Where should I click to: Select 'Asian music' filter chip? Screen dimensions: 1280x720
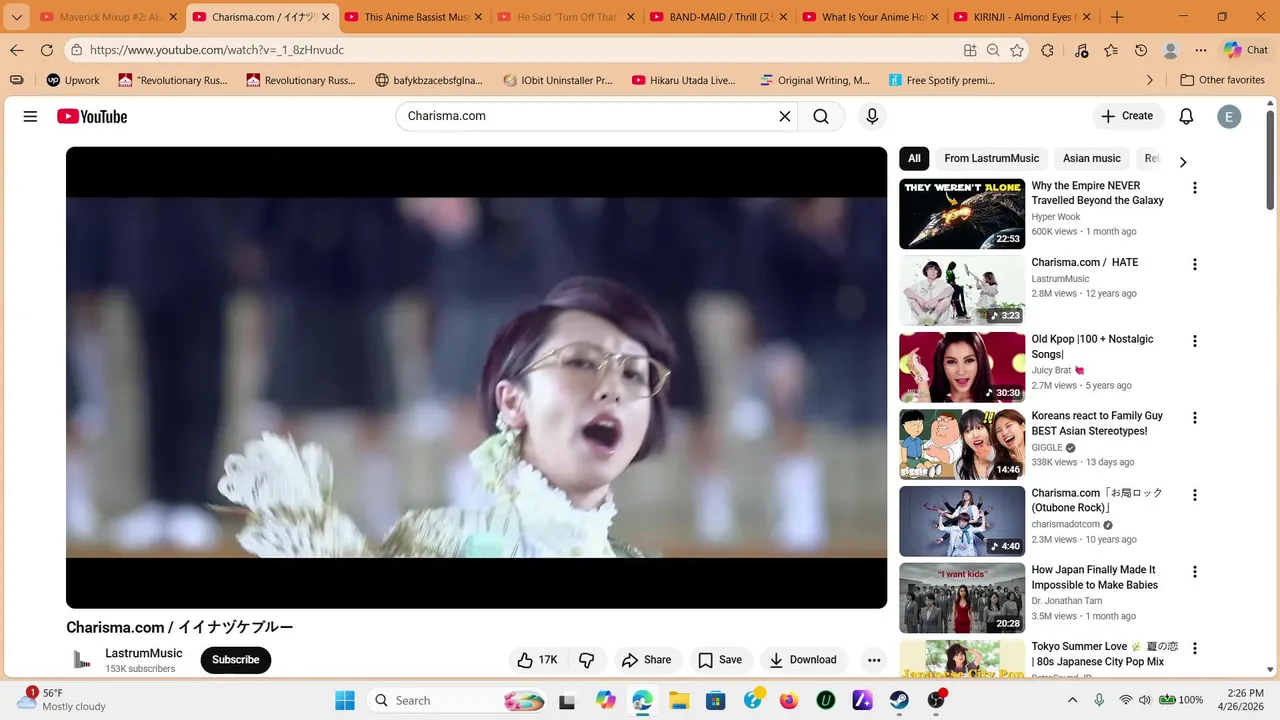pyautogui.click(x=1091, y=158)
